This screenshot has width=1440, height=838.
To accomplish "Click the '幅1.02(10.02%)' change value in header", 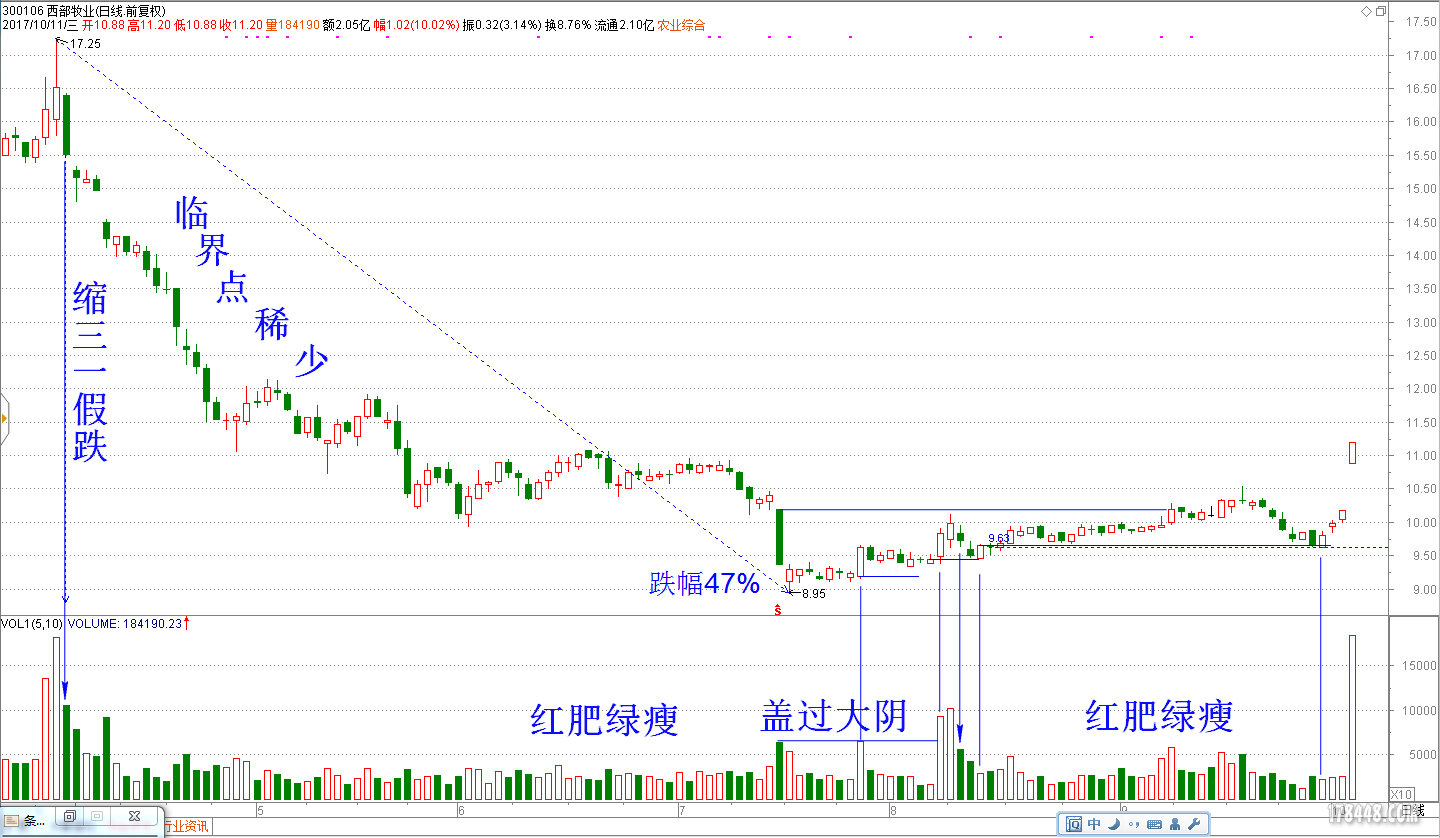I will [415, 24].
